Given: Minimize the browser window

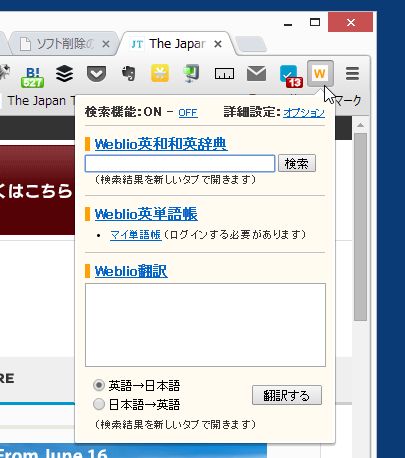Looking at the screenshot, I should (288, 23).
